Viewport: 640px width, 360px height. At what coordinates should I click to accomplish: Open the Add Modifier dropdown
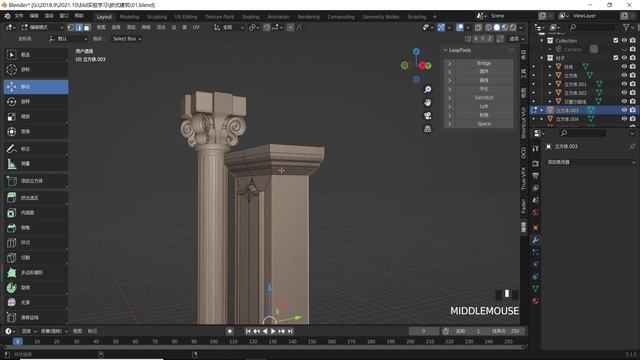[x=590, y=162]
